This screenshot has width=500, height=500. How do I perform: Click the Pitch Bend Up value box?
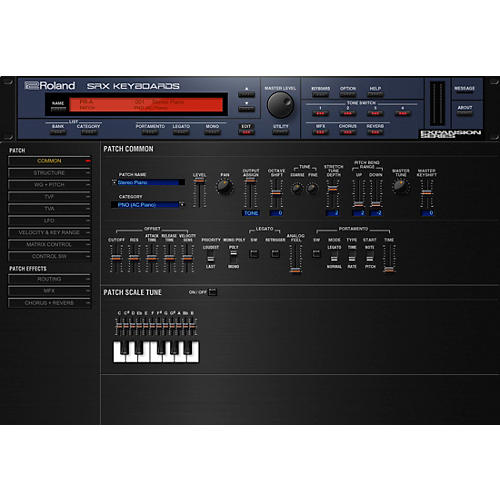(x=358, y=213)
